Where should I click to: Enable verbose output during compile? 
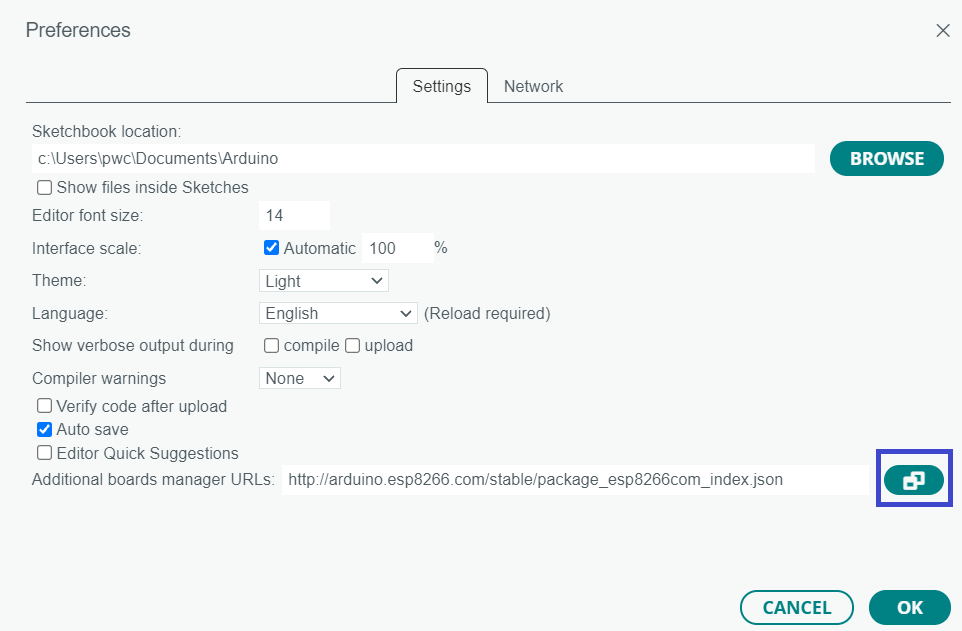pyautogui.click(x=271, y=345)
